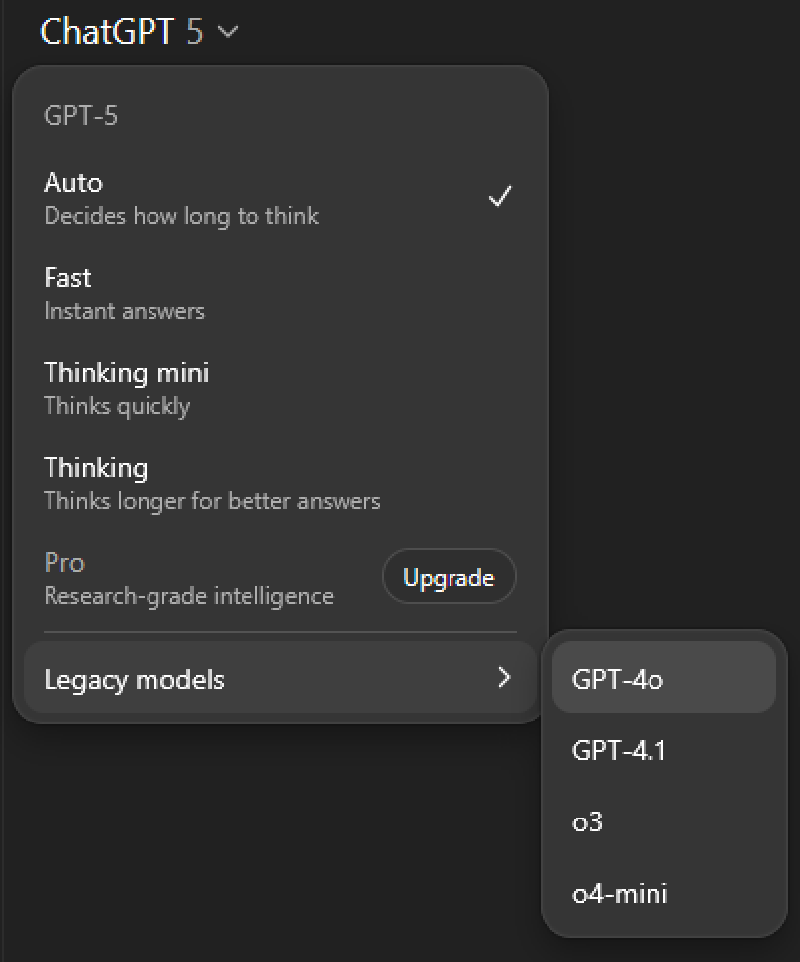Click 'Thinks longer for better answers' text
Screen dimensions: 800x962
coord(212,501)
